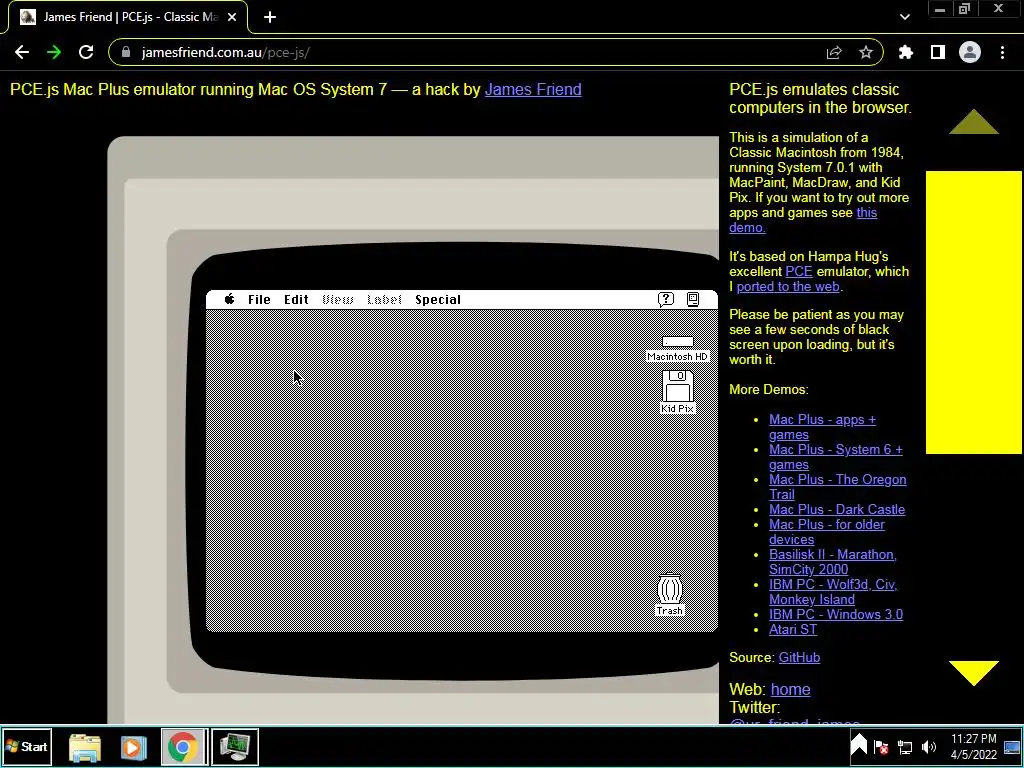The height and width of the screenshot is (768, 1024).
Task: Click the page scrollbar up arrow
Action: pos(974,122)
